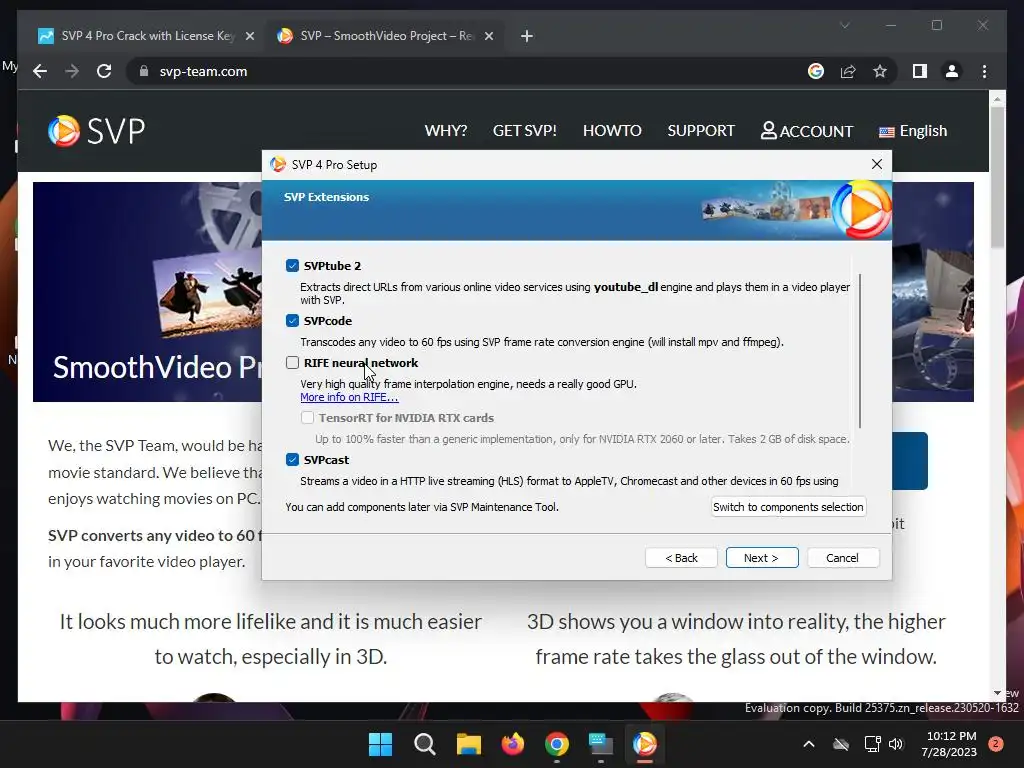Open HOWTO menu item
The width and height of the screenshot is (1024, 768).
[612, 131]
